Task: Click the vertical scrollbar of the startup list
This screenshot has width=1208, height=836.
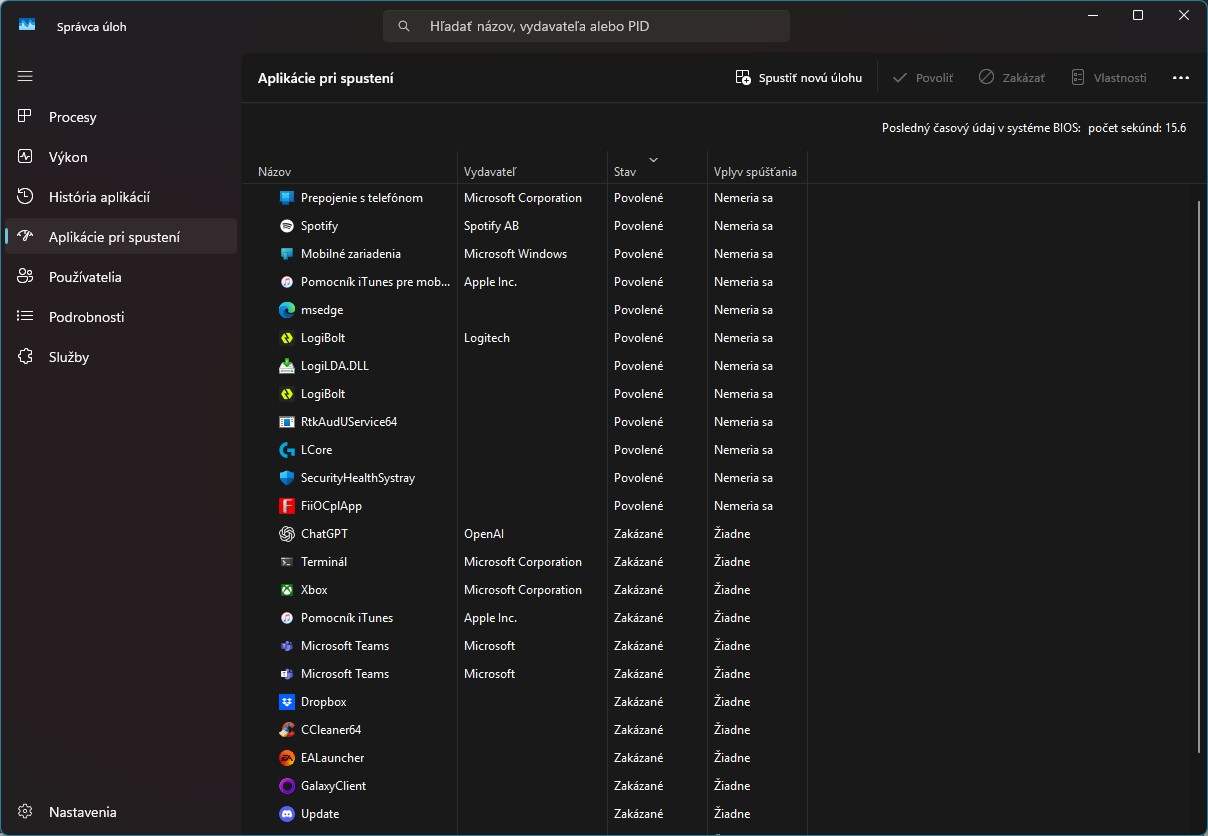Action: [1200, 476]
